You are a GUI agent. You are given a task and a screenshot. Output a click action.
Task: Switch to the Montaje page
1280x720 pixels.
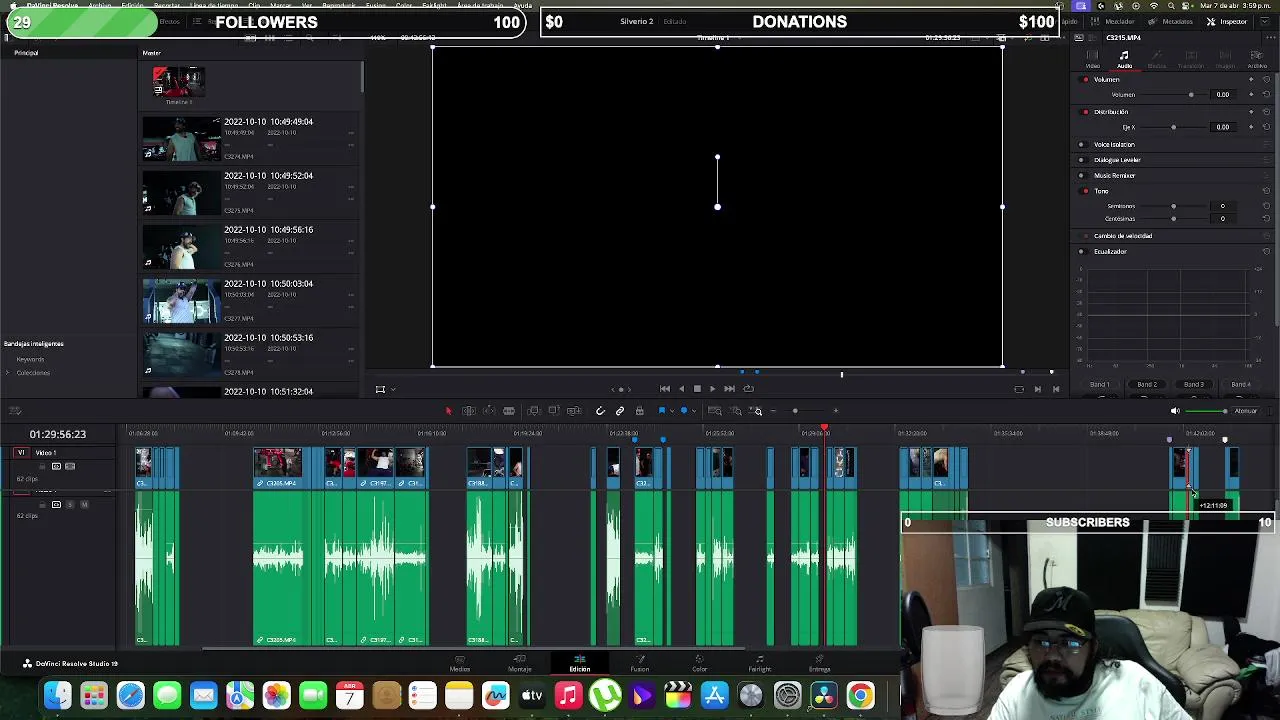[x=520, y=664]
